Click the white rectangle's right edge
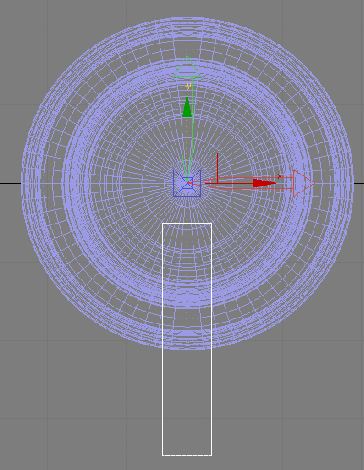364x470 pixels. click(212, 339)
